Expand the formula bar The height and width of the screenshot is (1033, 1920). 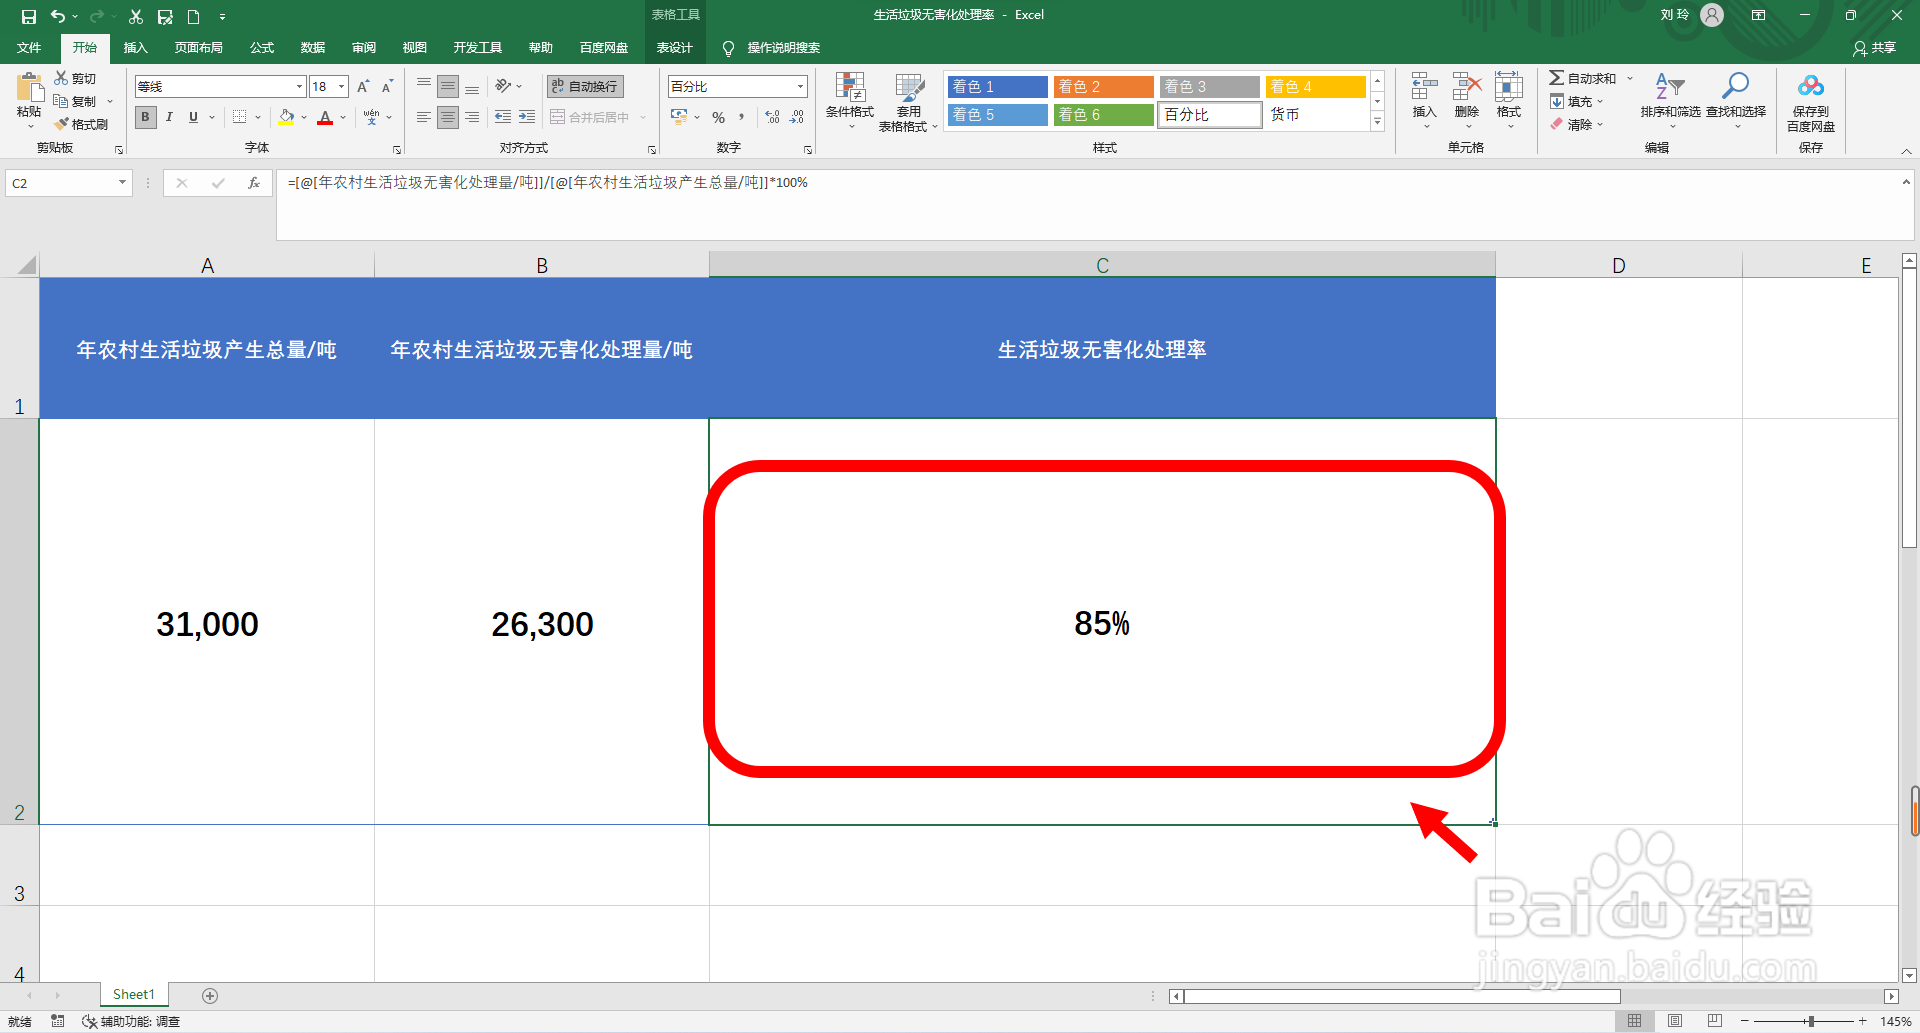pyautogui.click(x=1906, y=182)
